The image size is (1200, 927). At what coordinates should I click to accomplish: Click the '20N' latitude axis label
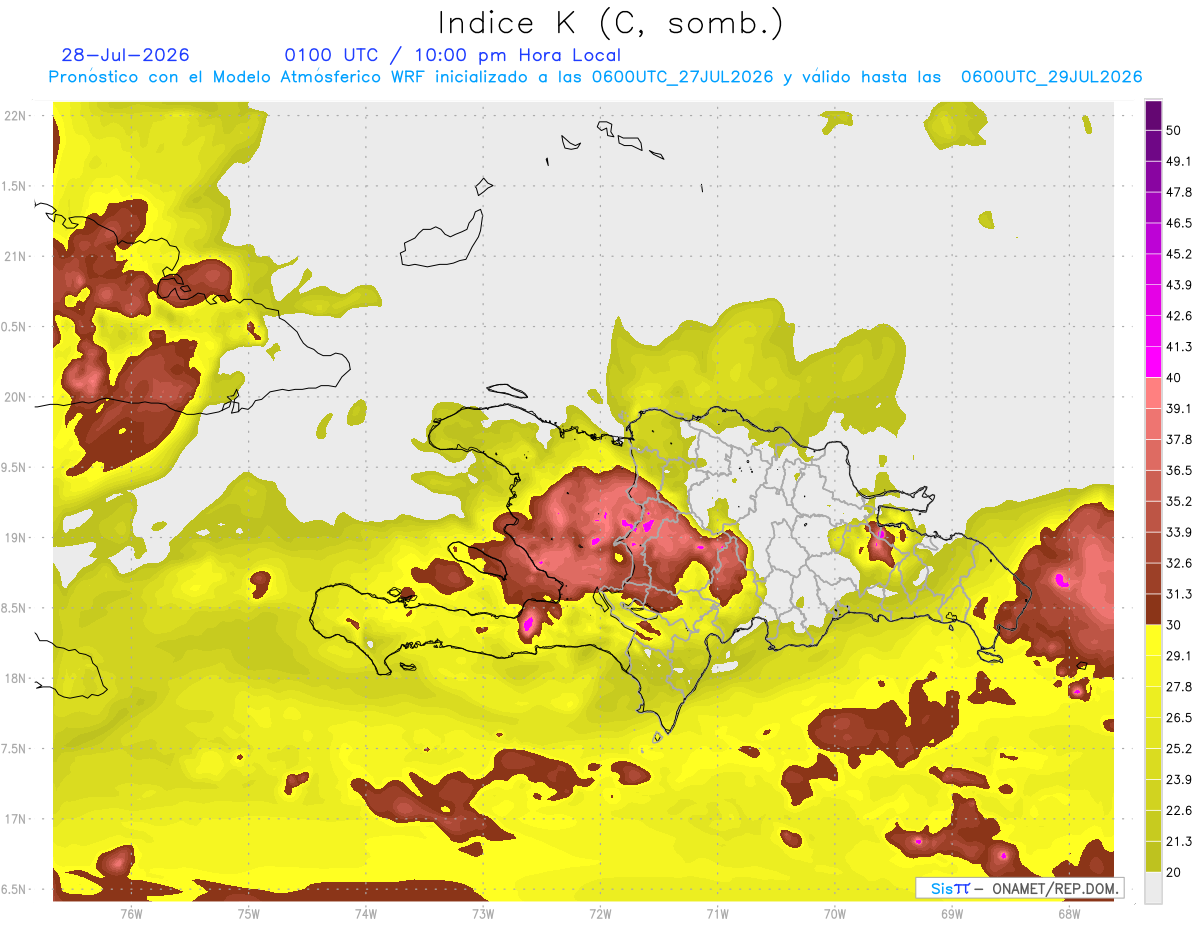tap(16, 397)
